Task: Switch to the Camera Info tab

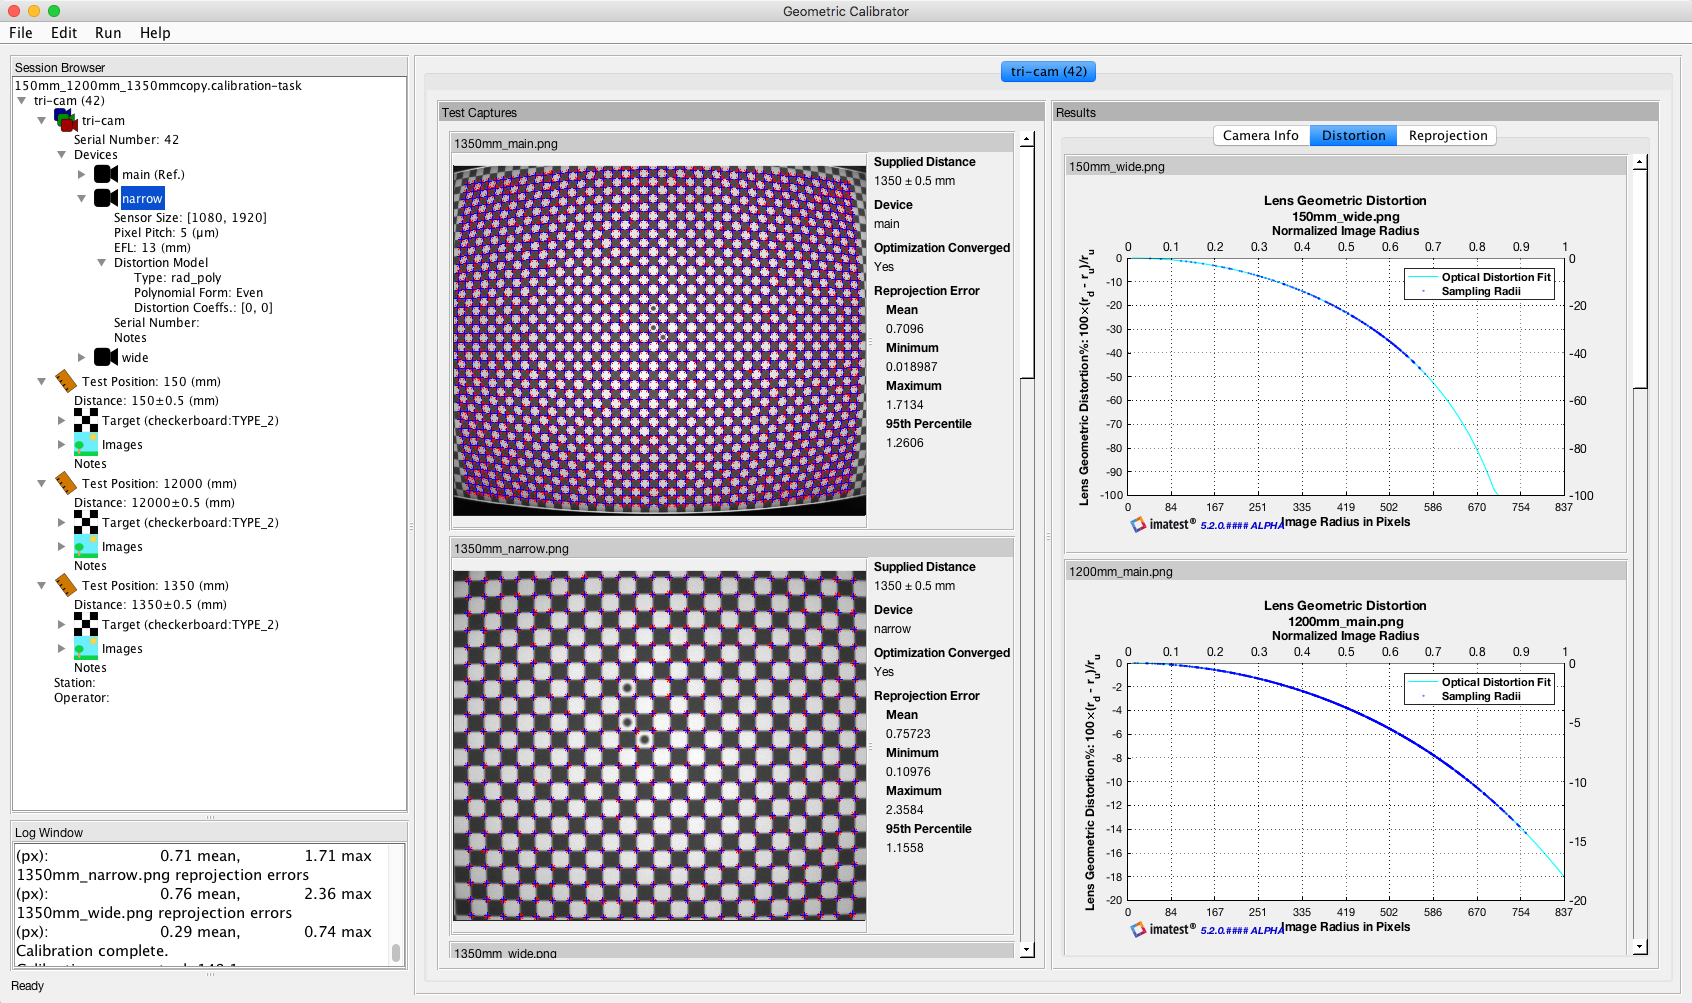Action: tap(1260, 136)
